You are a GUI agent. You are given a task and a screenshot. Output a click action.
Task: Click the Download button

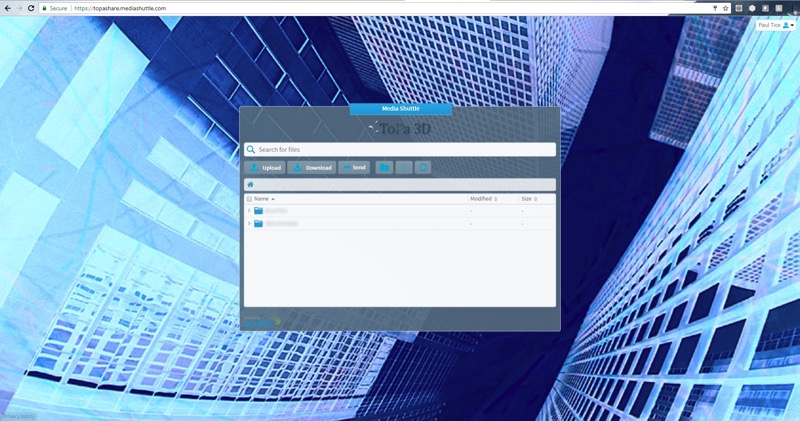[312, 167]
